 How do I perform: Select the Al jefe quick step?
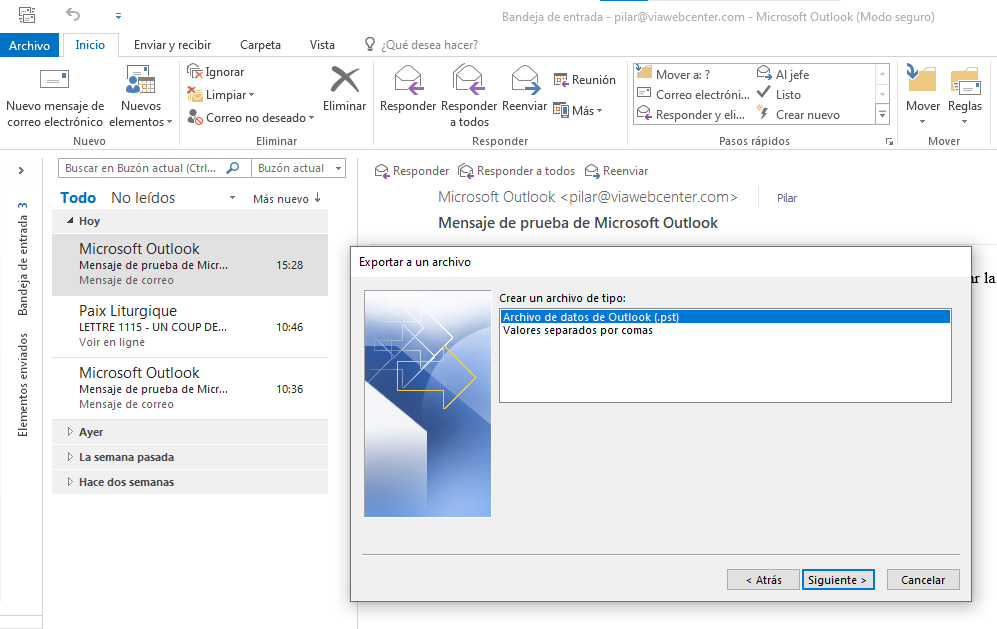(x=783, y=74)
